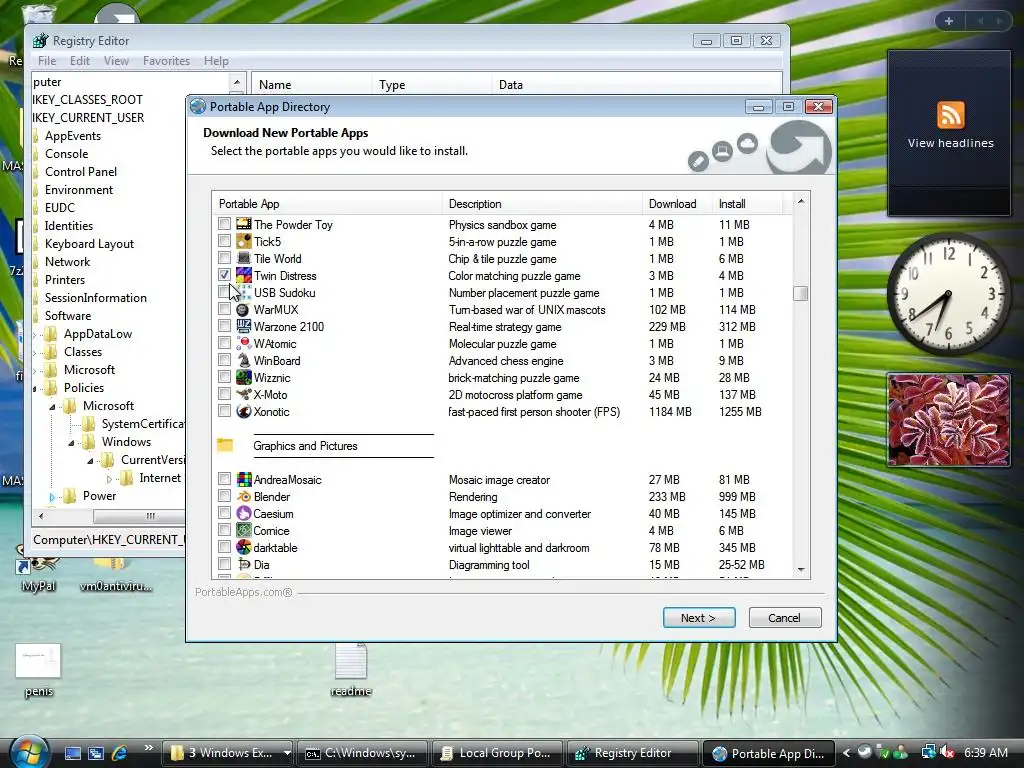Click the Twin Distress app icon
The width and height of the screenshot is (1024, 768).
(x=244, y=275)
